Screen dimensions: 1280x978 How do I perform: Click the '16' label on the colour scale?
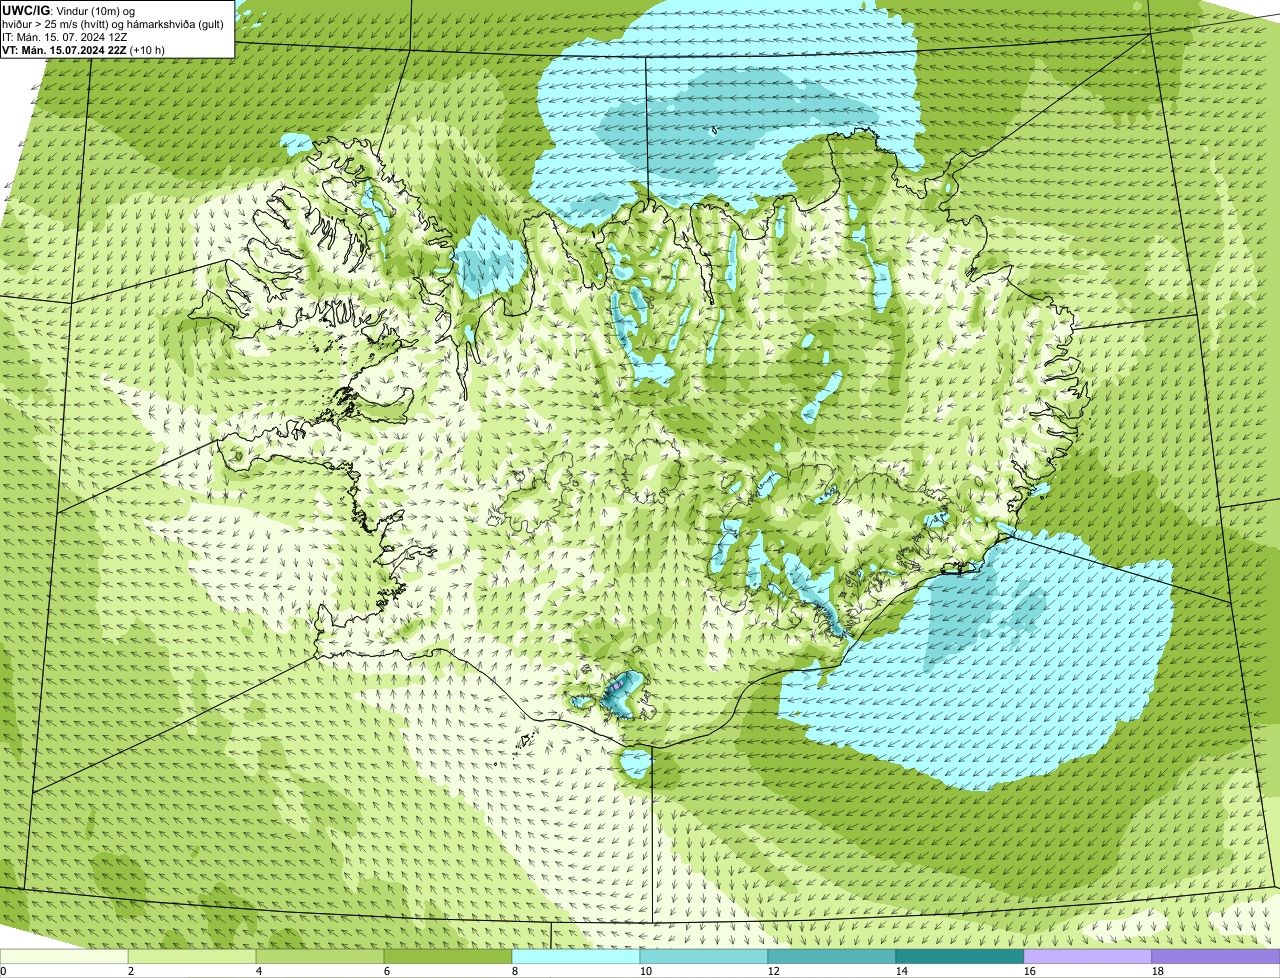tap(1030, 971)
